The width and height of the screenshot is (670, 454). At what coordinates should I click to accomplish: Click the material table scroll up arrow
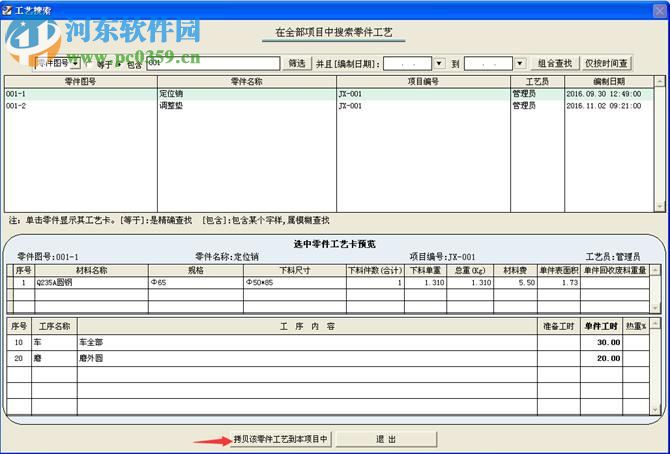pos(655,270)
